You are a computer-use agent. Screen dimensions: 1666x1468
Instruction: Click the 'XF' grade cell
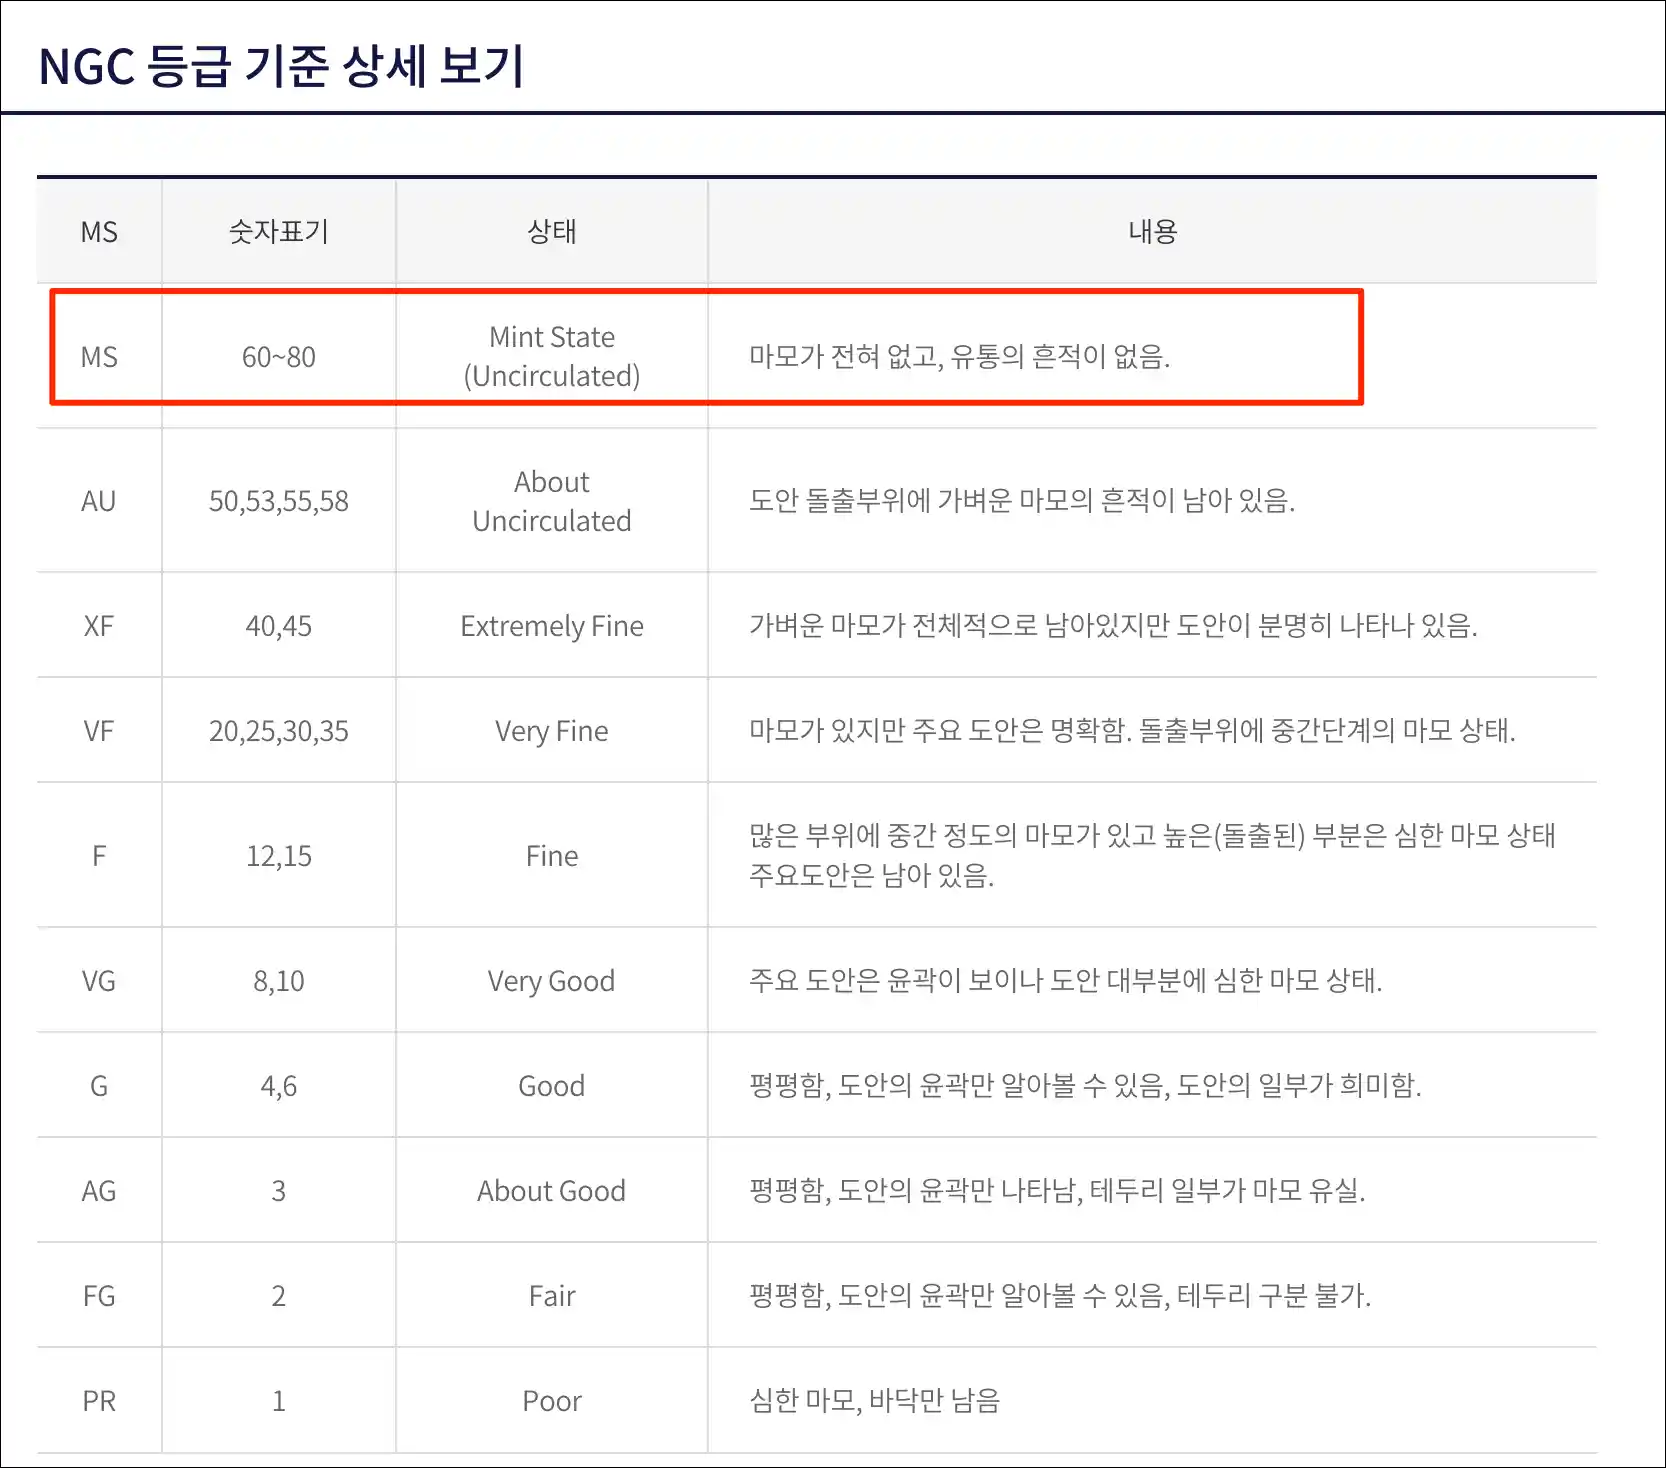click(99, 626)
